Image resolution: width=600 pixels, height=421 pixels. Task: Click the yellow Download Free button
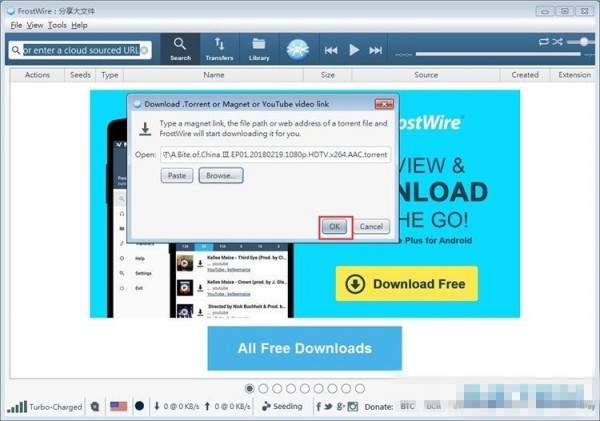(406, 284)
